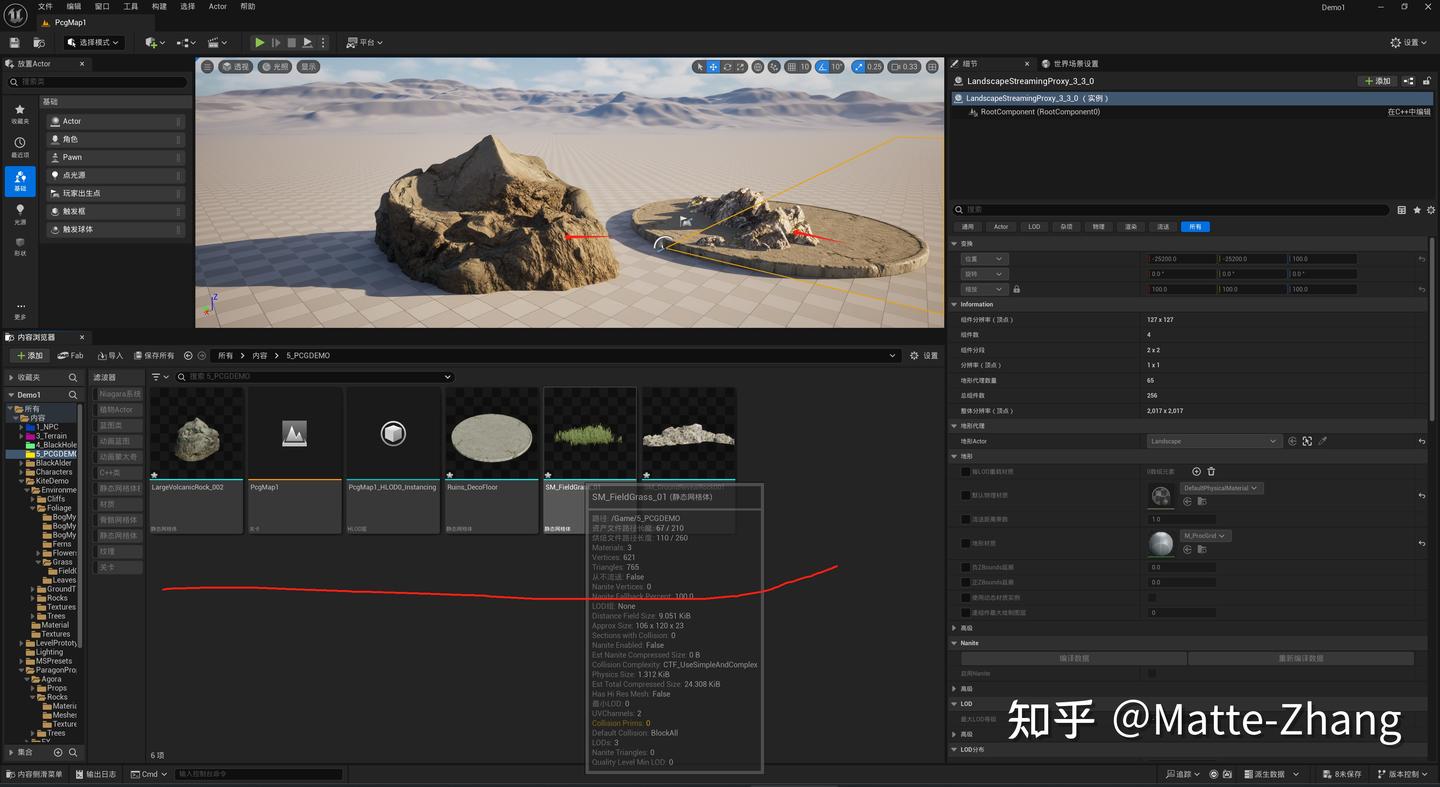Open the 光源 (Lights) category in Place Actors
1440x787 pixels.
coord(20,213)
